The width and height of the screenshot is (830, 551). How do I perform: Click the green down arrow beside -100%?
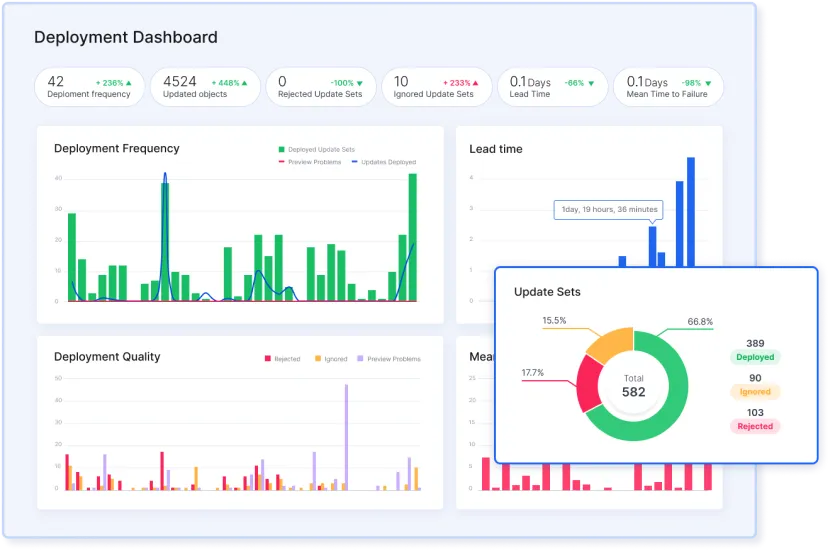pyautogui.click(x=360, y=83)
